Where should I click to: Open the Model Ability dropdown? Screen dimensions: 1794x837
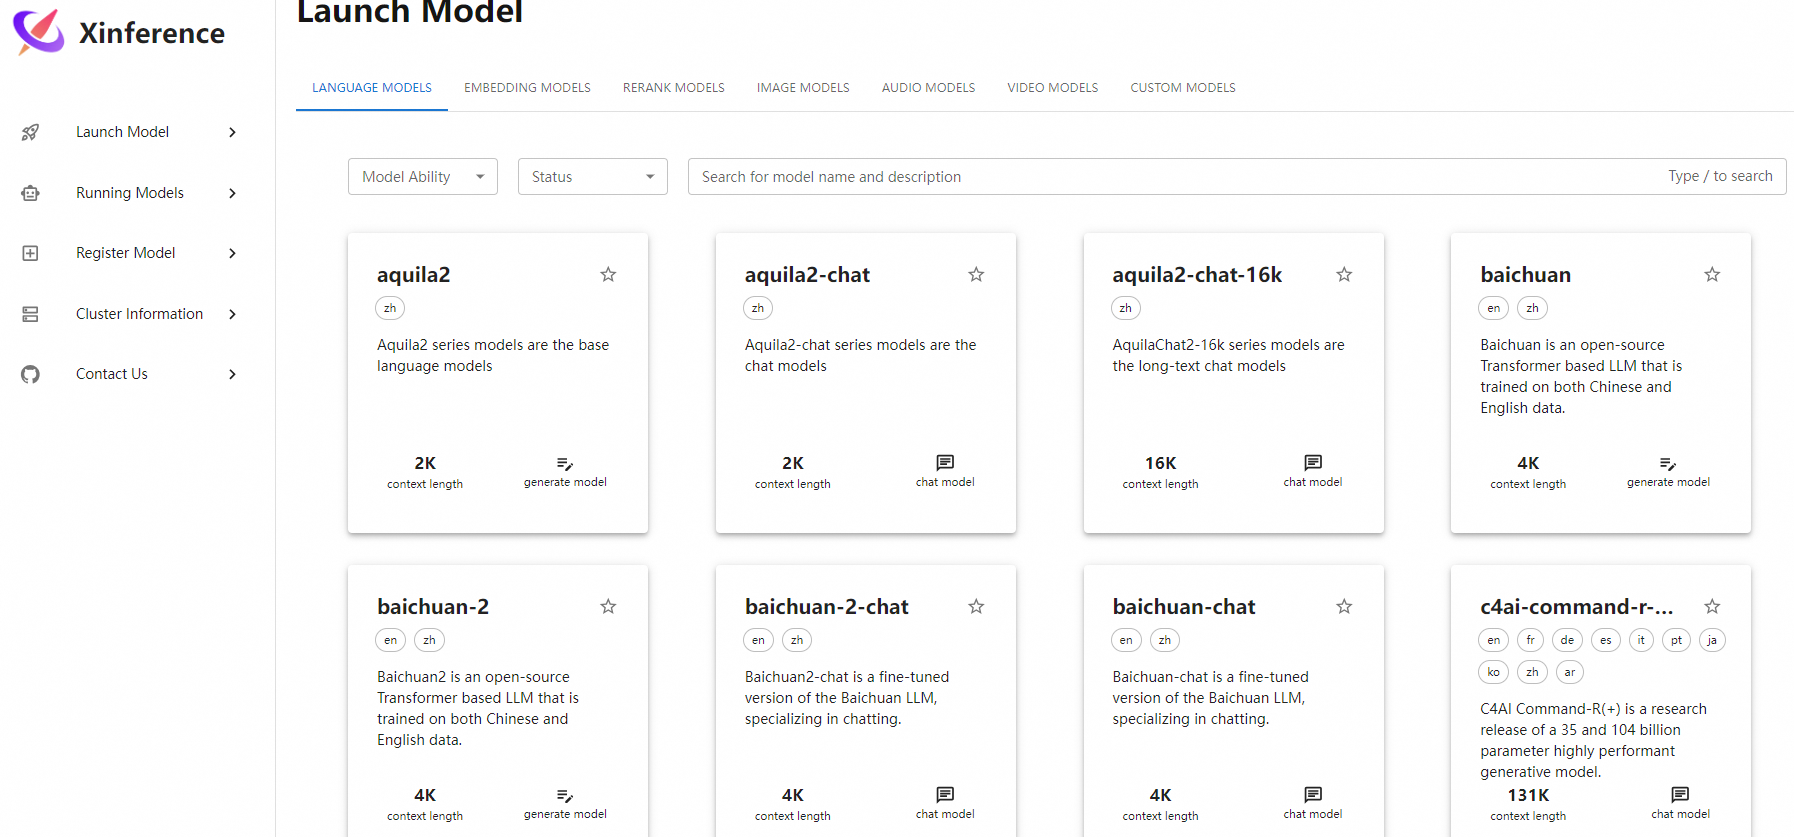tap(423, 177)
